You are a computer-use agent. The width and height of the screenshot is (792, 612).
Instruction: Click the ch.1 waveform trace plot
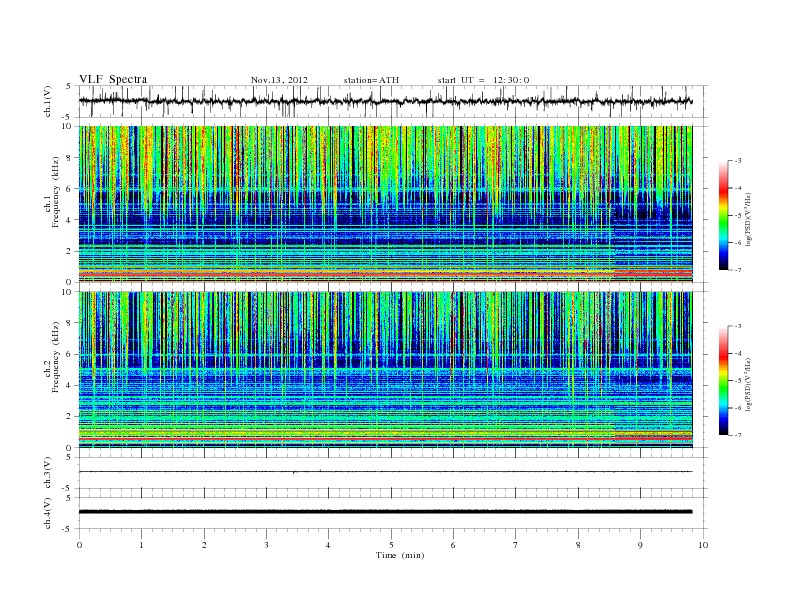(x=385, y=101)
